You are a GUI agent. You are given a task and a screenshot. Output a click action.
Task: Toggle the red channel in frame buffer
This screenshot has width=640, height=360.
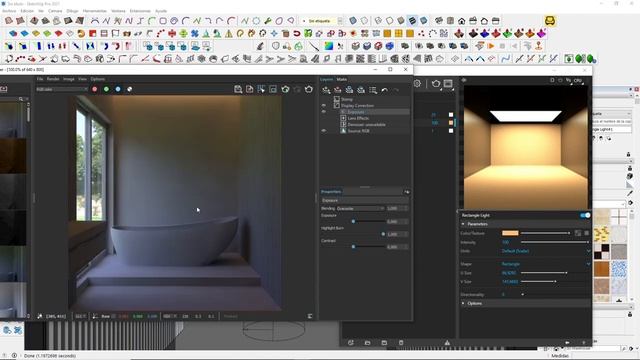pyautogui.click(x=95, y=89)
